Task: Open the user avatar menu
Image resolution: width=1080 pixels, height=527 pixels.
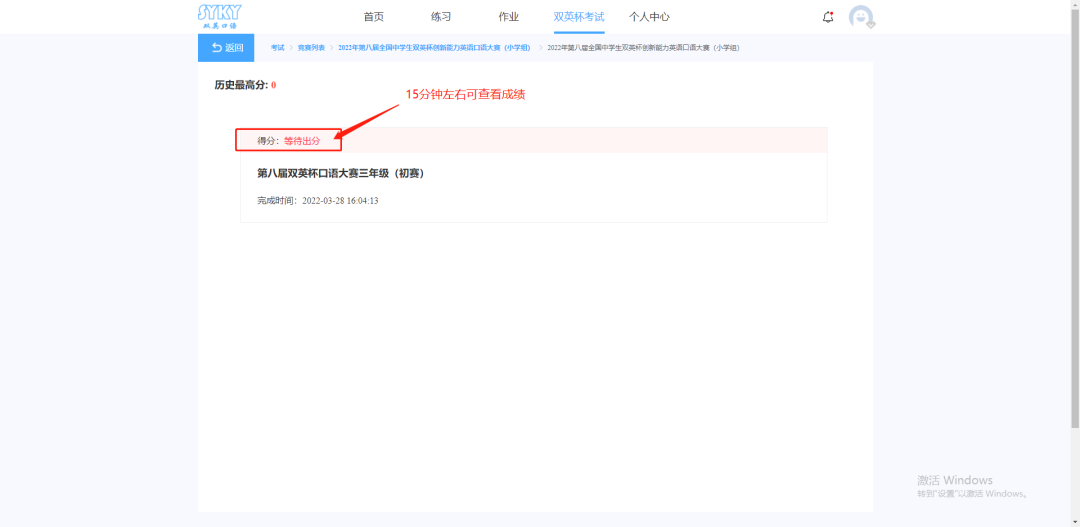Action: point(861,17)
